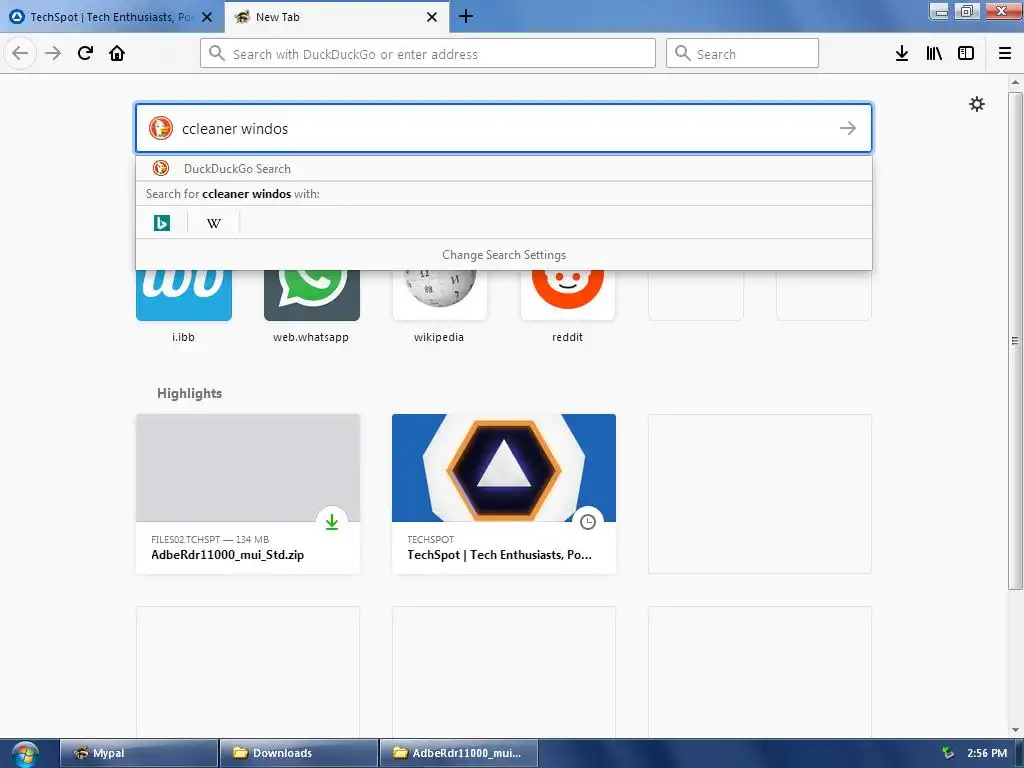Click the TechSpot | Tech Enthusiasts title link
Viewport: 1024px width, 768px height.
point(500,554)
